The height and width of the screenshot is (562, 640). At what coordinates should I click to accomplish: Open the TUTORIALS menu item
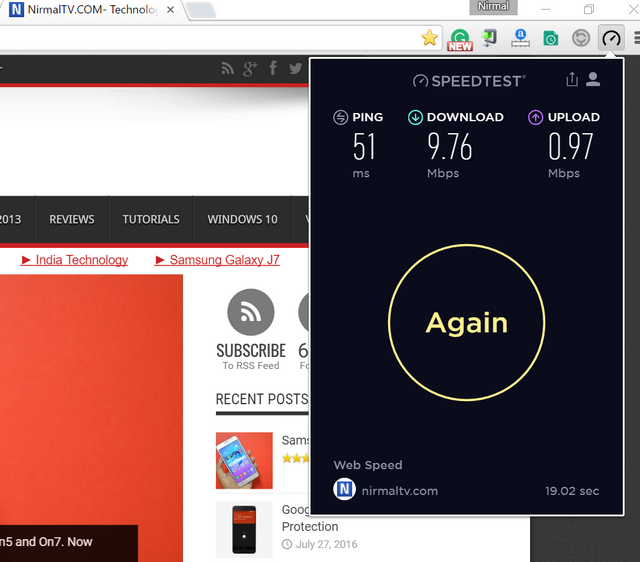click(151, 220)
